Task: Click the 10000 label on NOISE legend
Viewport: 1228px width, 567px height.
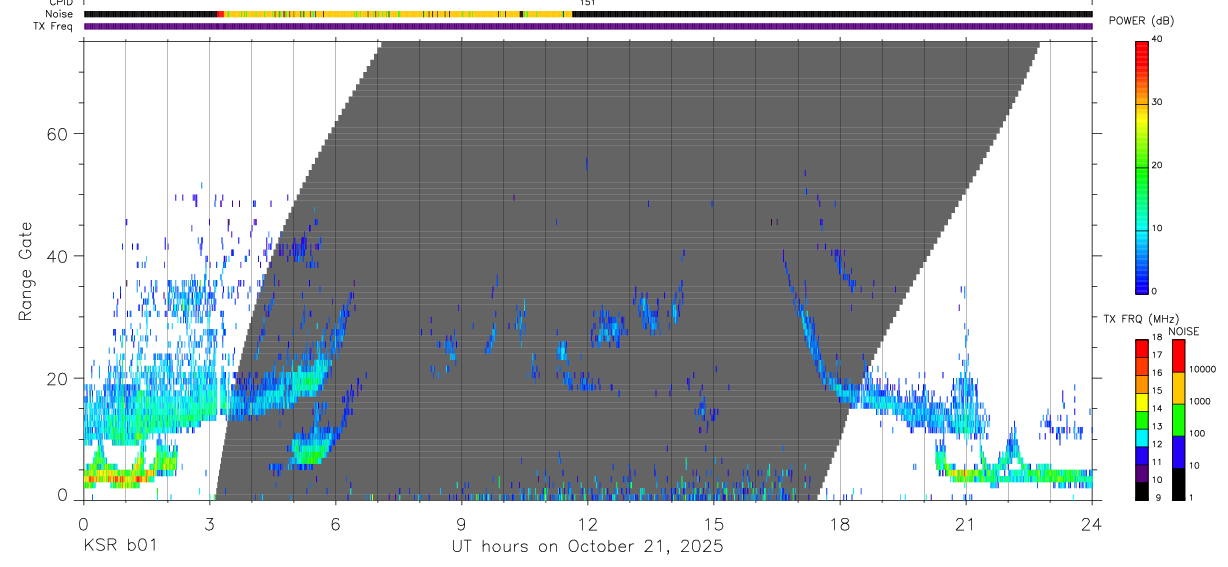Action: pyautogui.click(x=1202, y=369)
